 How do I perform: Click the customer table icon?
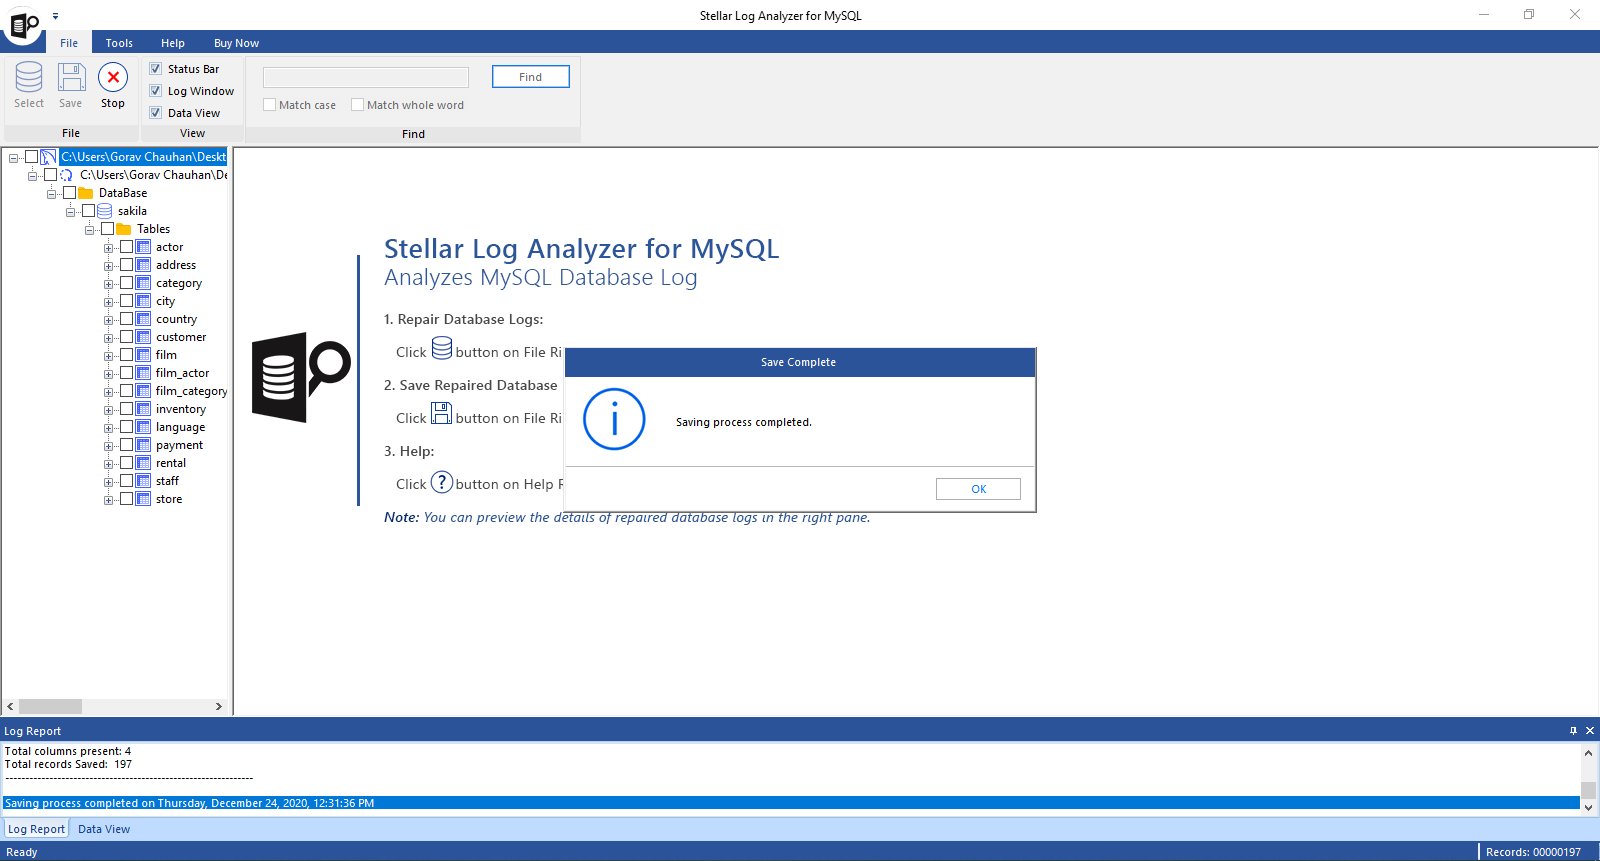tap(144, 337)
